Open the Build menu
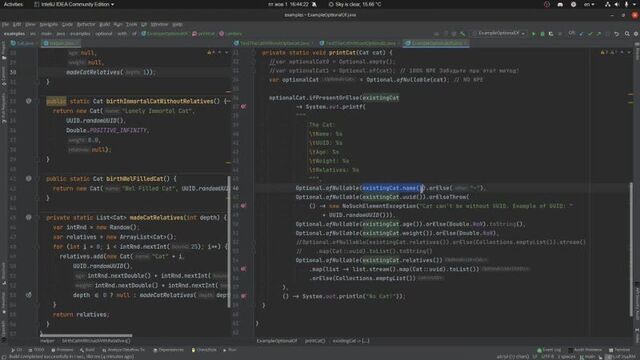 (105, 24)
